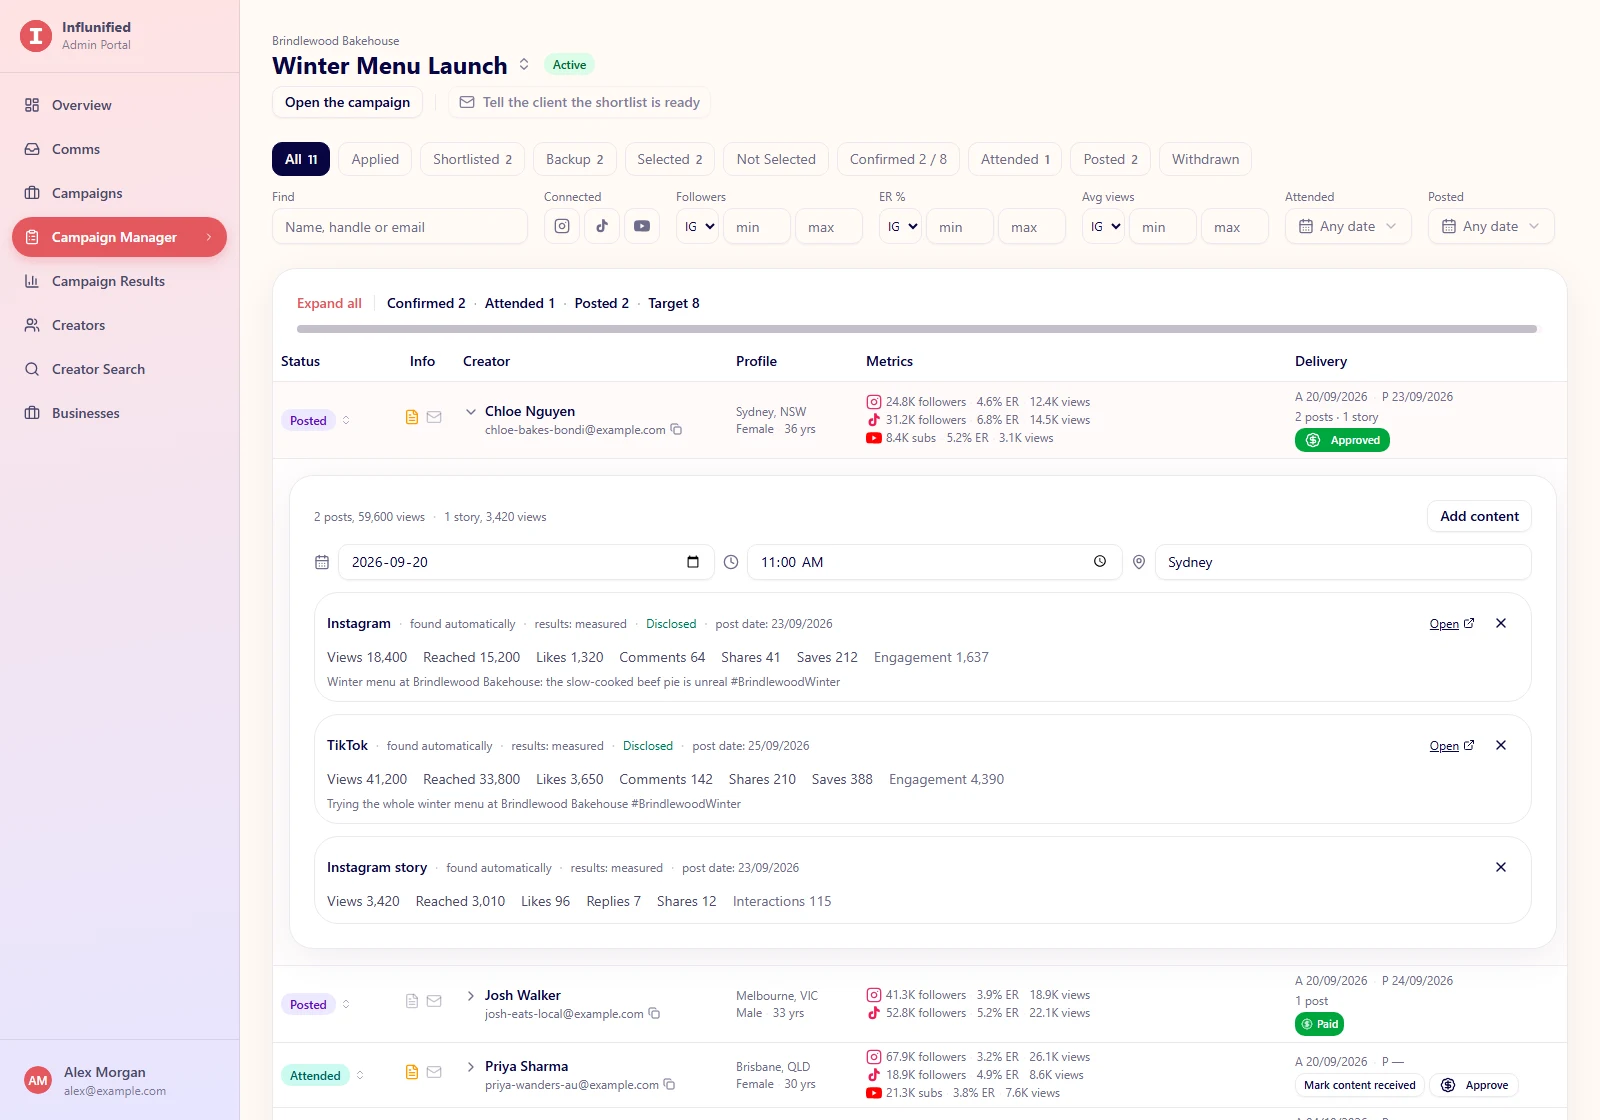Expand Josh Walker's row details
Image resolution: width=1600 pixels, height=1120 pixels.
[x=471, y=995]
